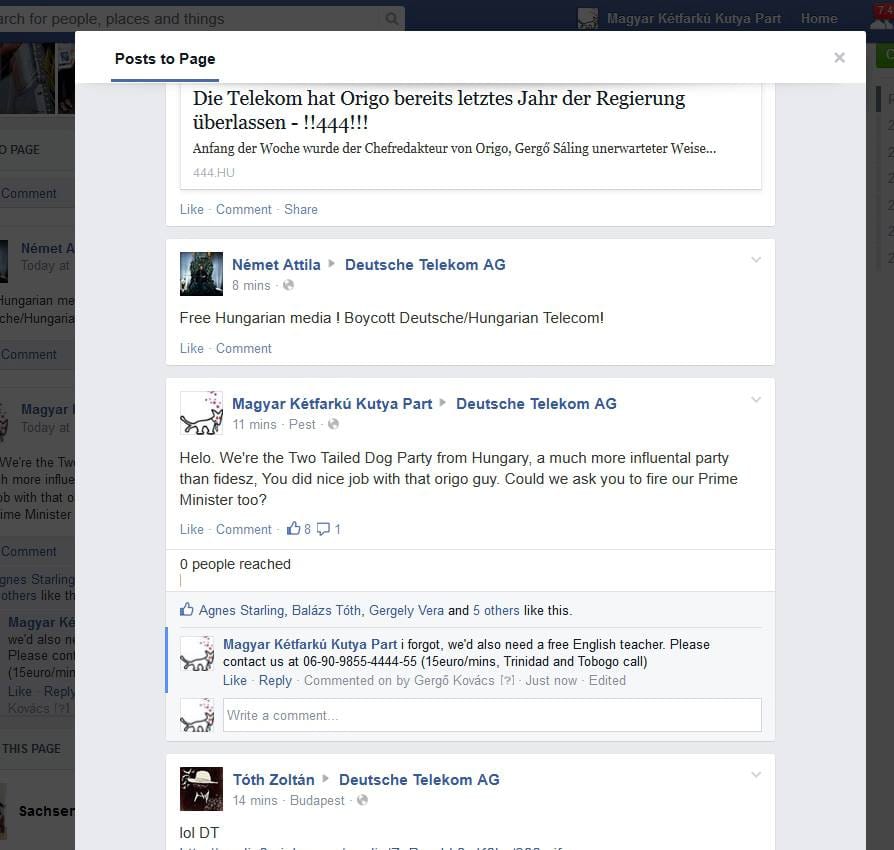
Task: Click the thumbs-up icon beside Agnes Starling
Action: coord(186,609)
